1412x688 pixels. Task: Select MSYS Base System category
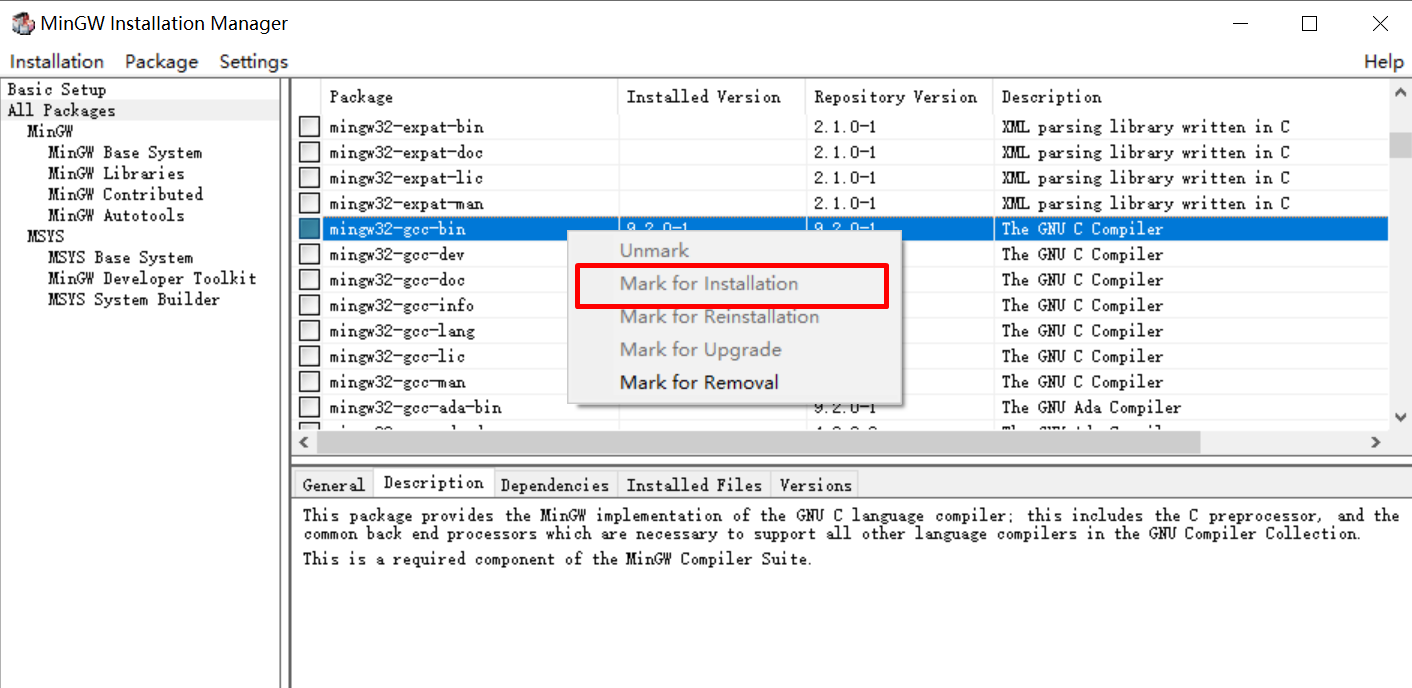(121, 258)
